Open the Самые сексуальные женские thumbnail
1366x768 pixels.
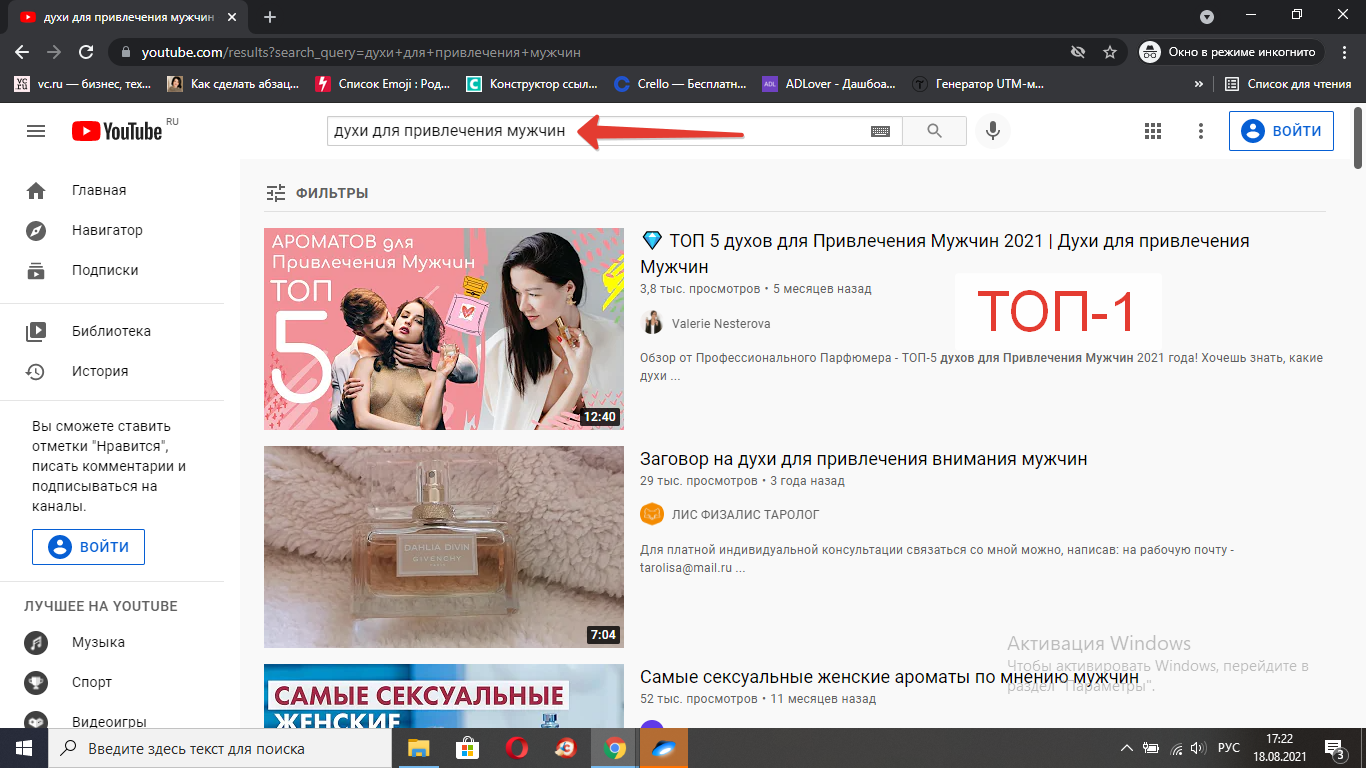(444, 696)
